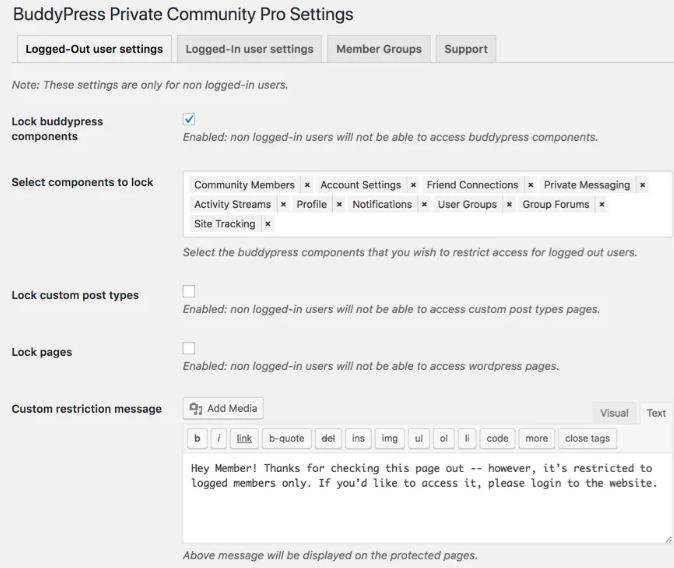Click the 'Custom restriction message' label

pyautogui.click(x=87, y=409)
